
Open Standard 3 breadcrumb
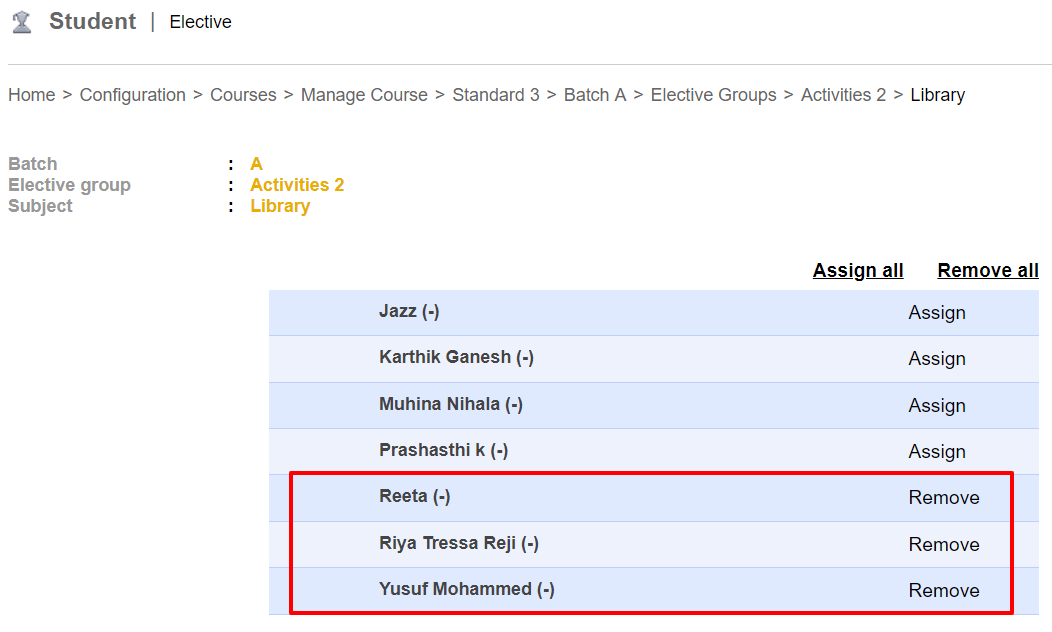pyautogui.click(x=496, y=95)
